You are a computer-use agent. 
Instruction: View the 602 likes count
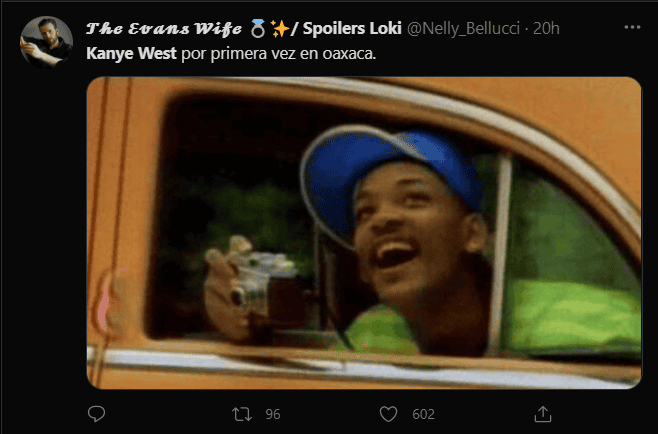(423, 414)
